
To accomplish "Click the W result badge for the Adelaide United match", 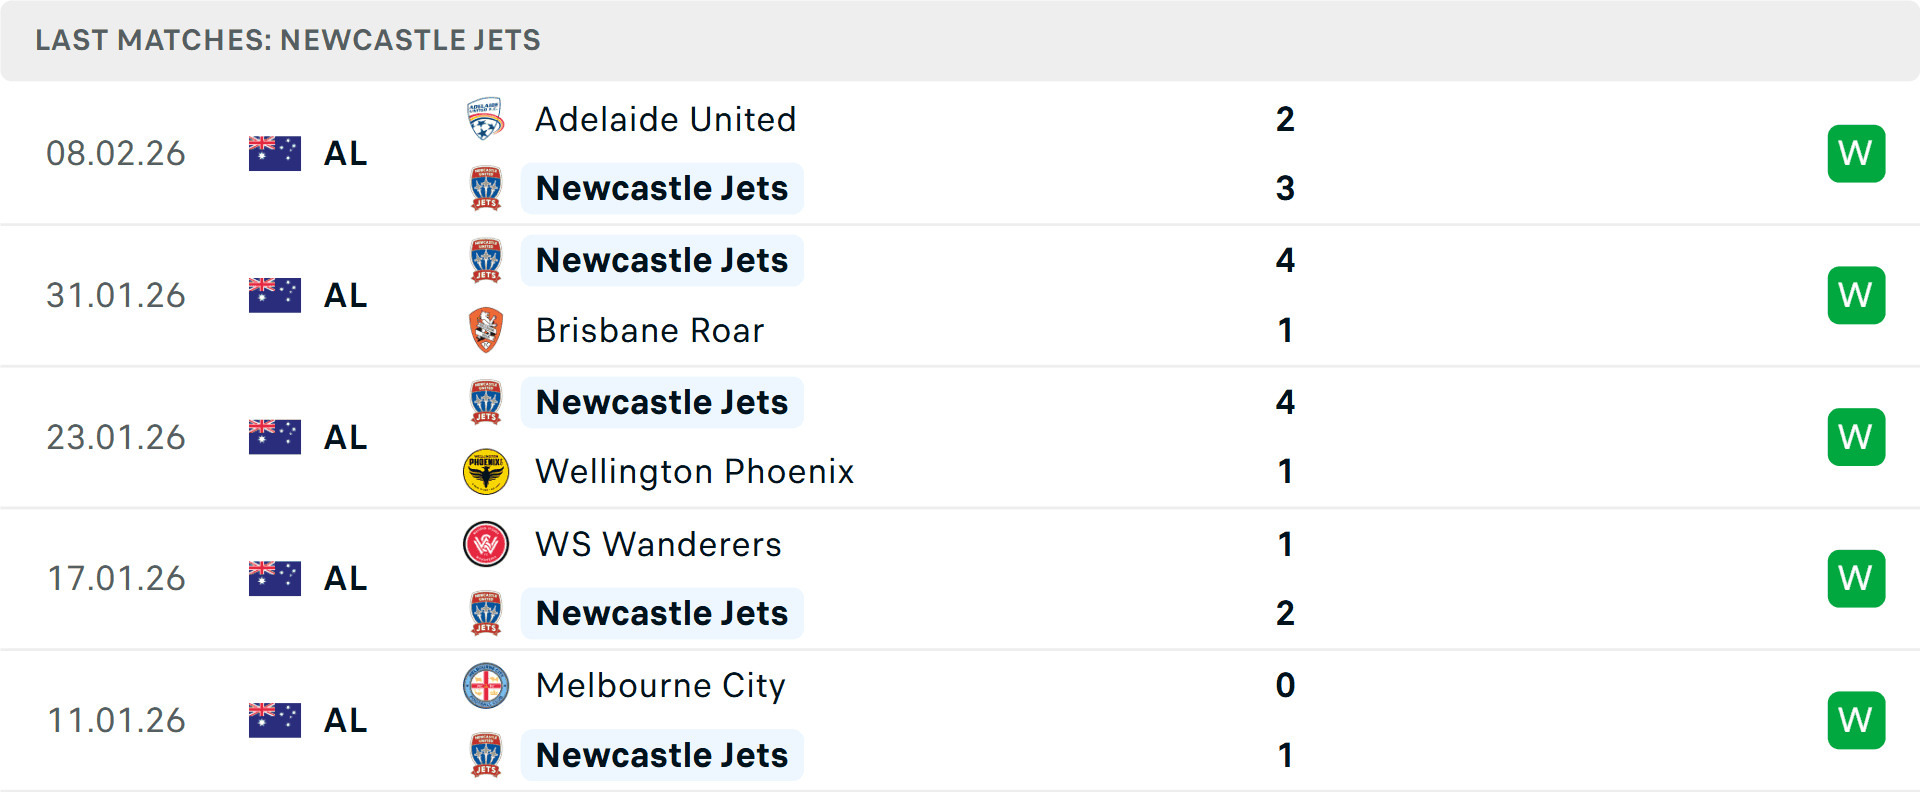I will pyautogui.click(x=1857, y=153).
